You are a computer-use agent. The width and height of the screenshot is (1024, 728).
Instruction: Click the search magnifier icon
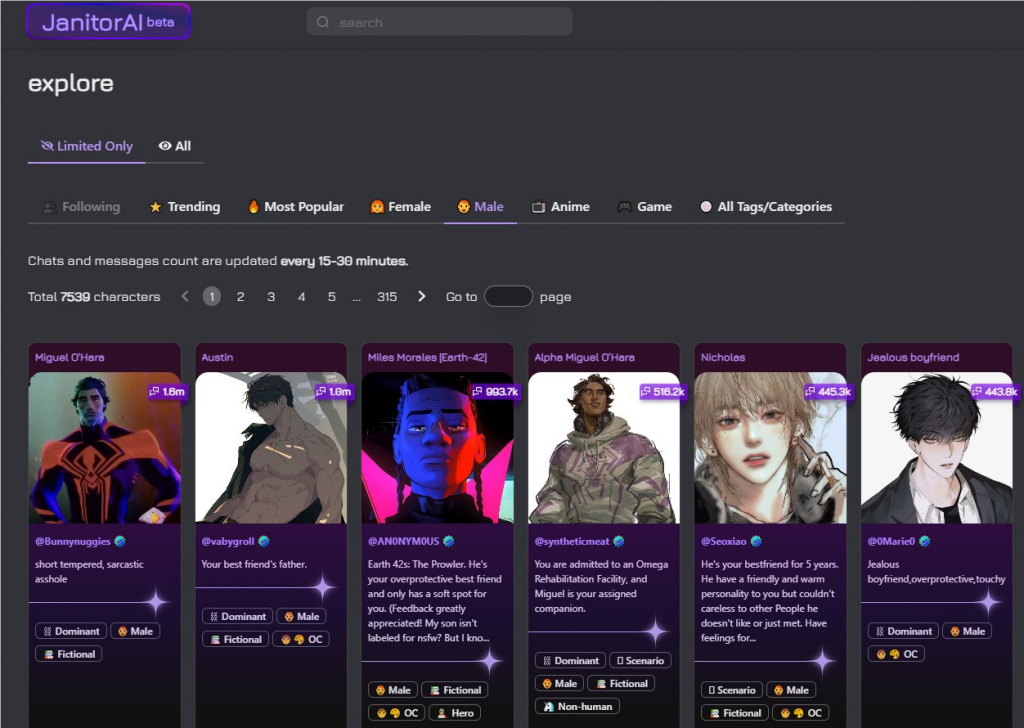(x=323, y=22)
